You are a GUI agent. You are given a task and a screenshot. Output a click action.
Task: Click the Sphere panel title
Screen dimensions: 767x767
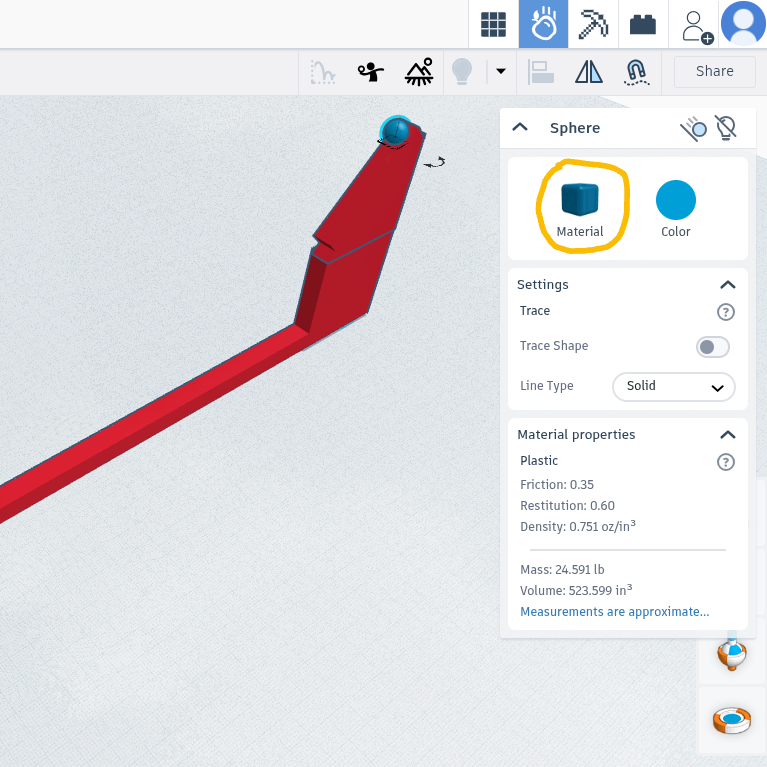click(x=575, y=128)
